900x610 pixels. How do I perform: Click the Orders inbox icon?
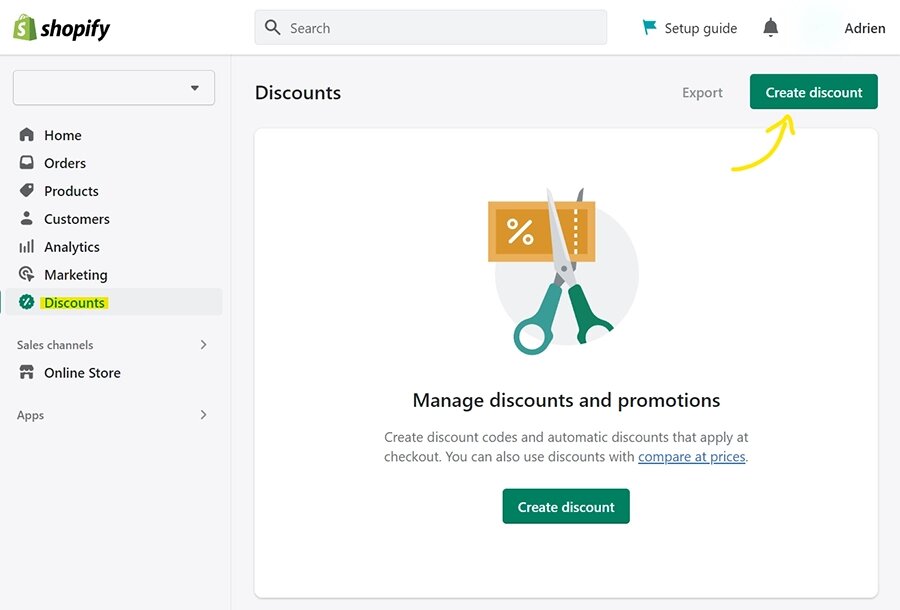click(x=26, y=162)
